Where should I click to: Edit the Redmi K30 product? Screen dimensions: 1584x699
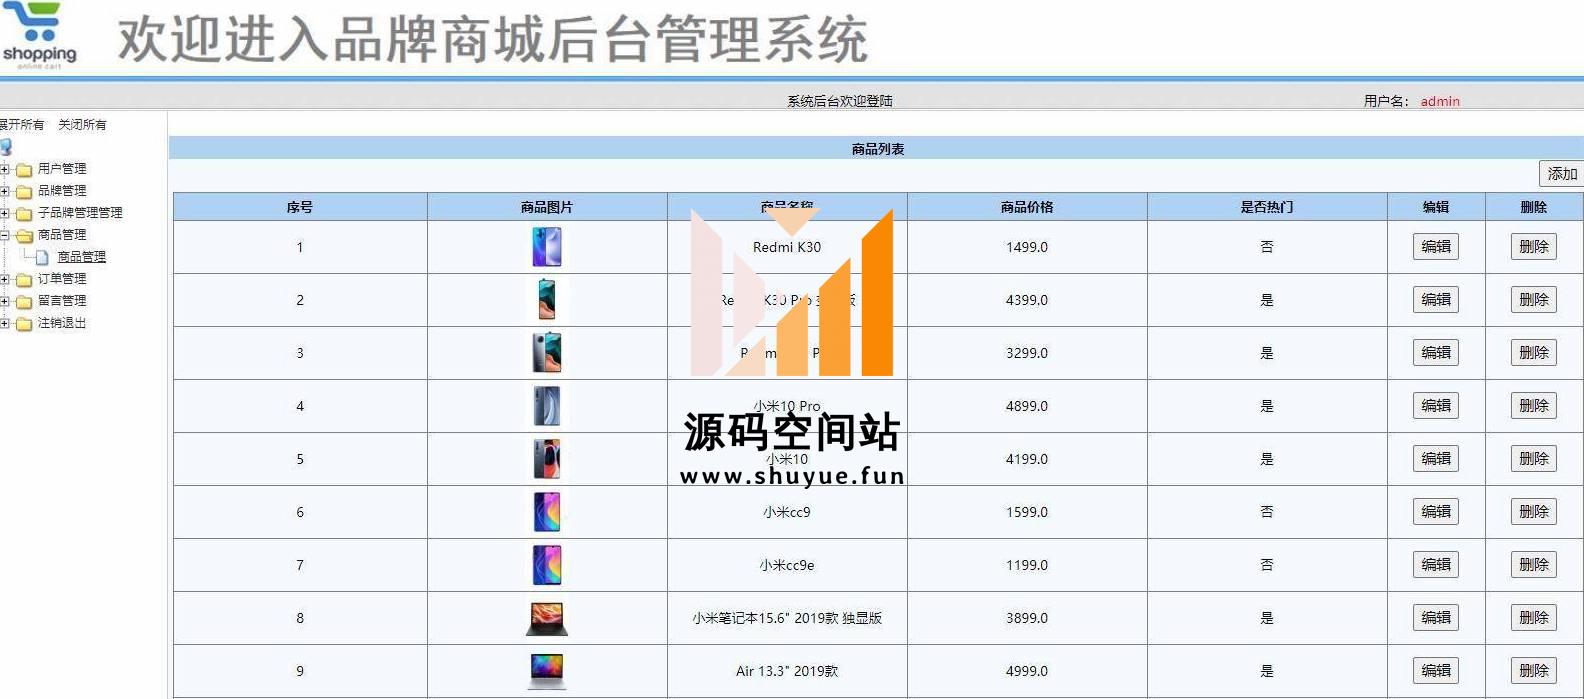click(x=1436, y=247)
